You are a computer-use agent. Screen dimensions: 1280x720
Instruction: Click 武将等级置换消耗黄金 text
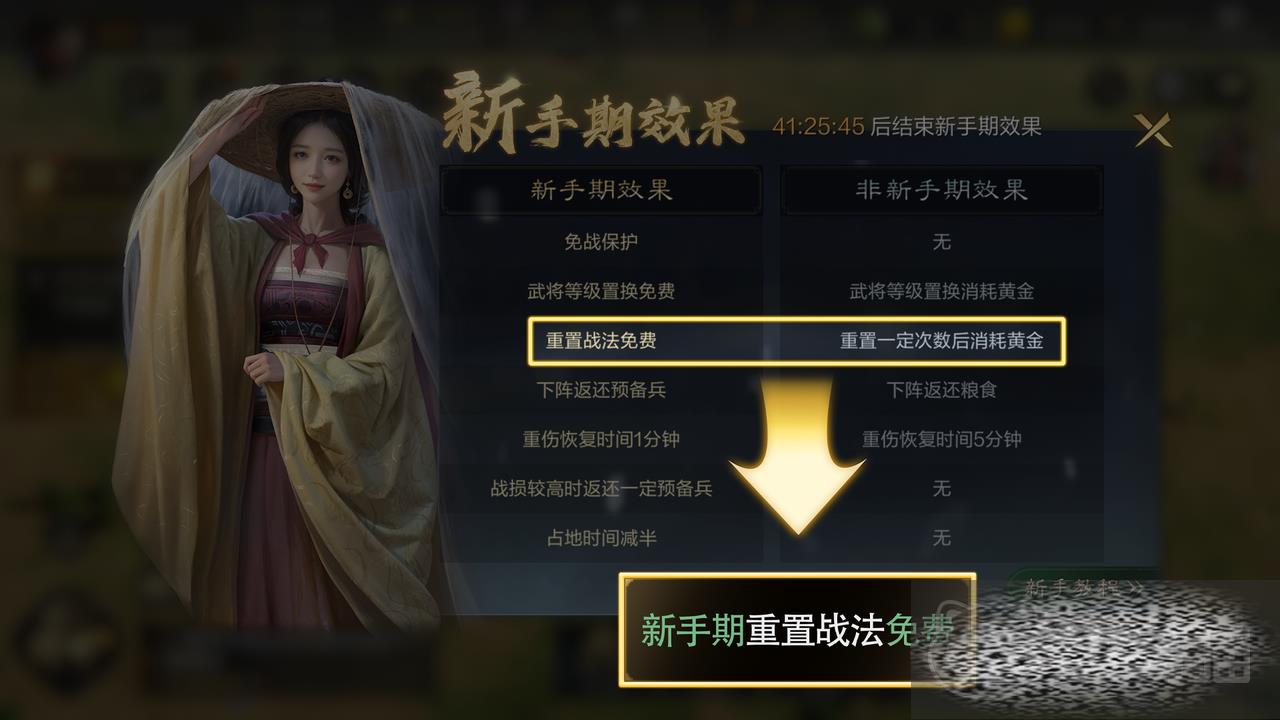[941, 291]
